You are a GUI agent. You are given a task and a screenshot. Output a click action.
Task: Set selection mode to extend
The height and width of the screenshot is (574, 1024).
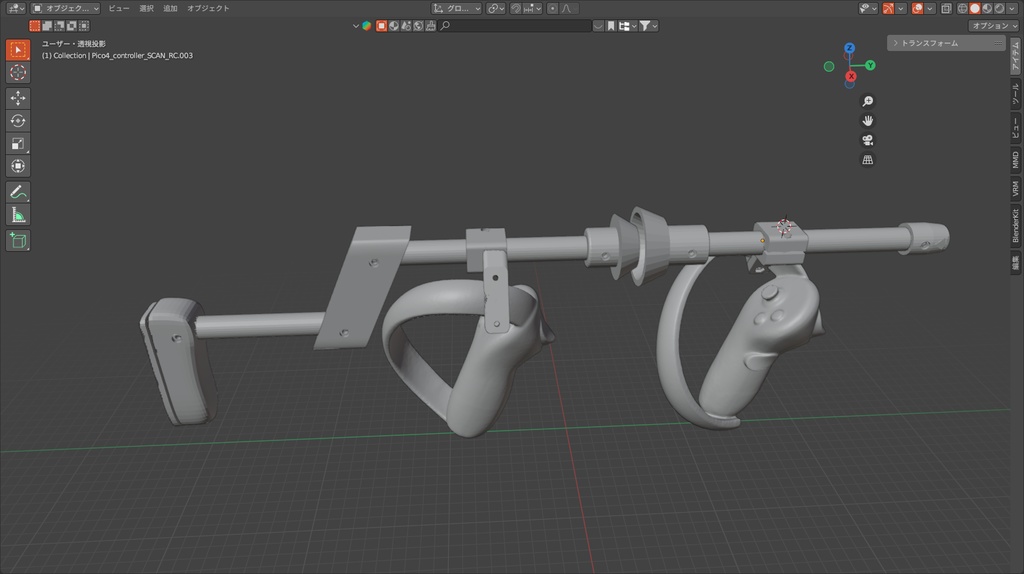click(47, 25)
